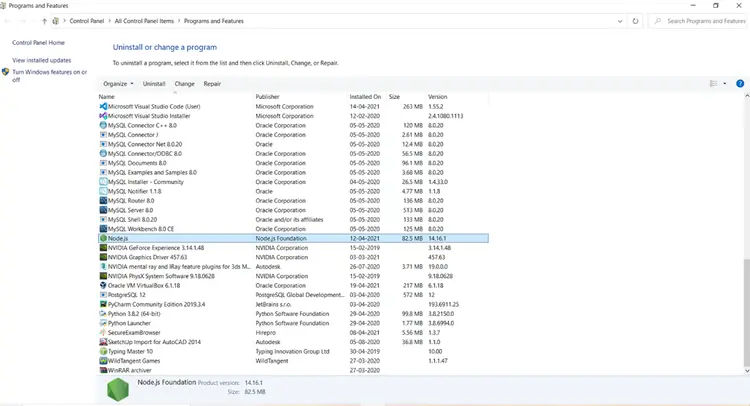The height and width of the screenshot is (406, 750).
Task: Click the Visual Studio Installer icon
Action: click(x=103, y=116)
